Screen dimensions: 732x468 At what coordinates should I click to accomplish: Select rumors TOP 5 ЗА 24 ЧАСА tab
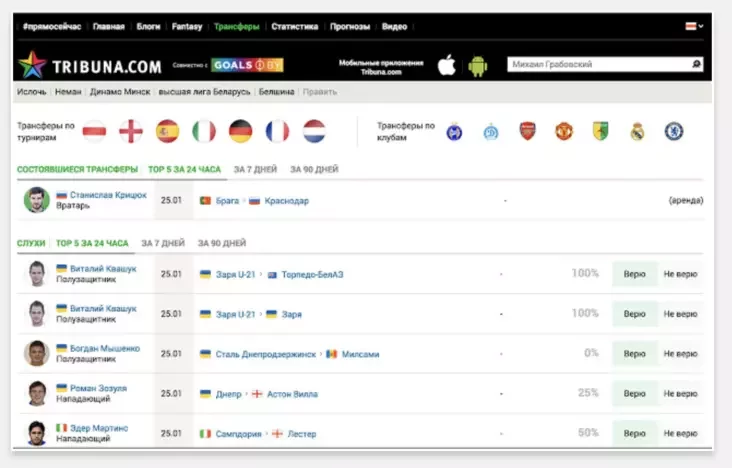pos(92,243)
